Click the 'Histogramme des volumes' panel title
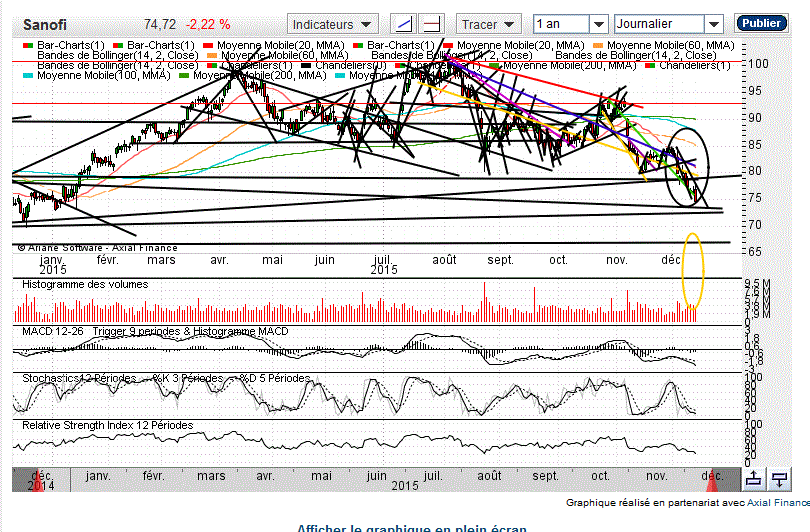810x532 pixels. point(85,284)
